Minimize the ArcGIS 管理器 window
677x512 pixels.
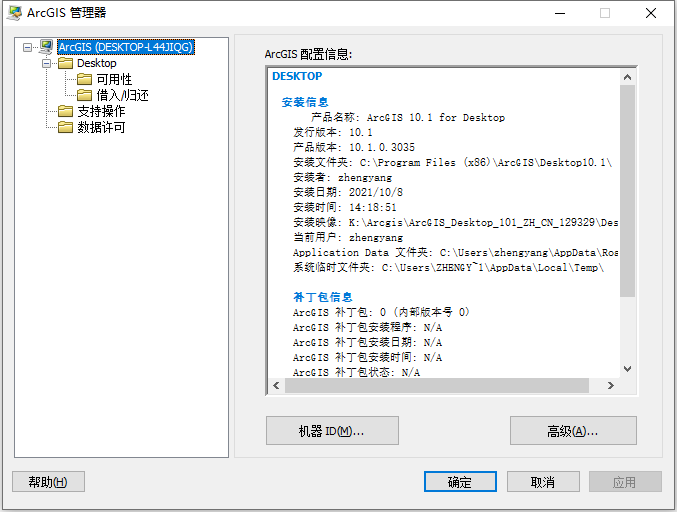point(560,13)
